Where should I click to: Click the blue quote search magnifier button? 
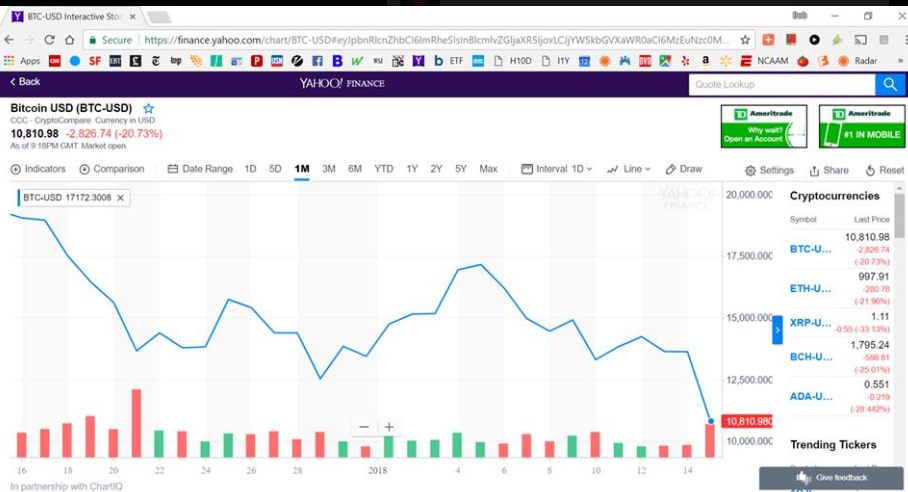888,85
